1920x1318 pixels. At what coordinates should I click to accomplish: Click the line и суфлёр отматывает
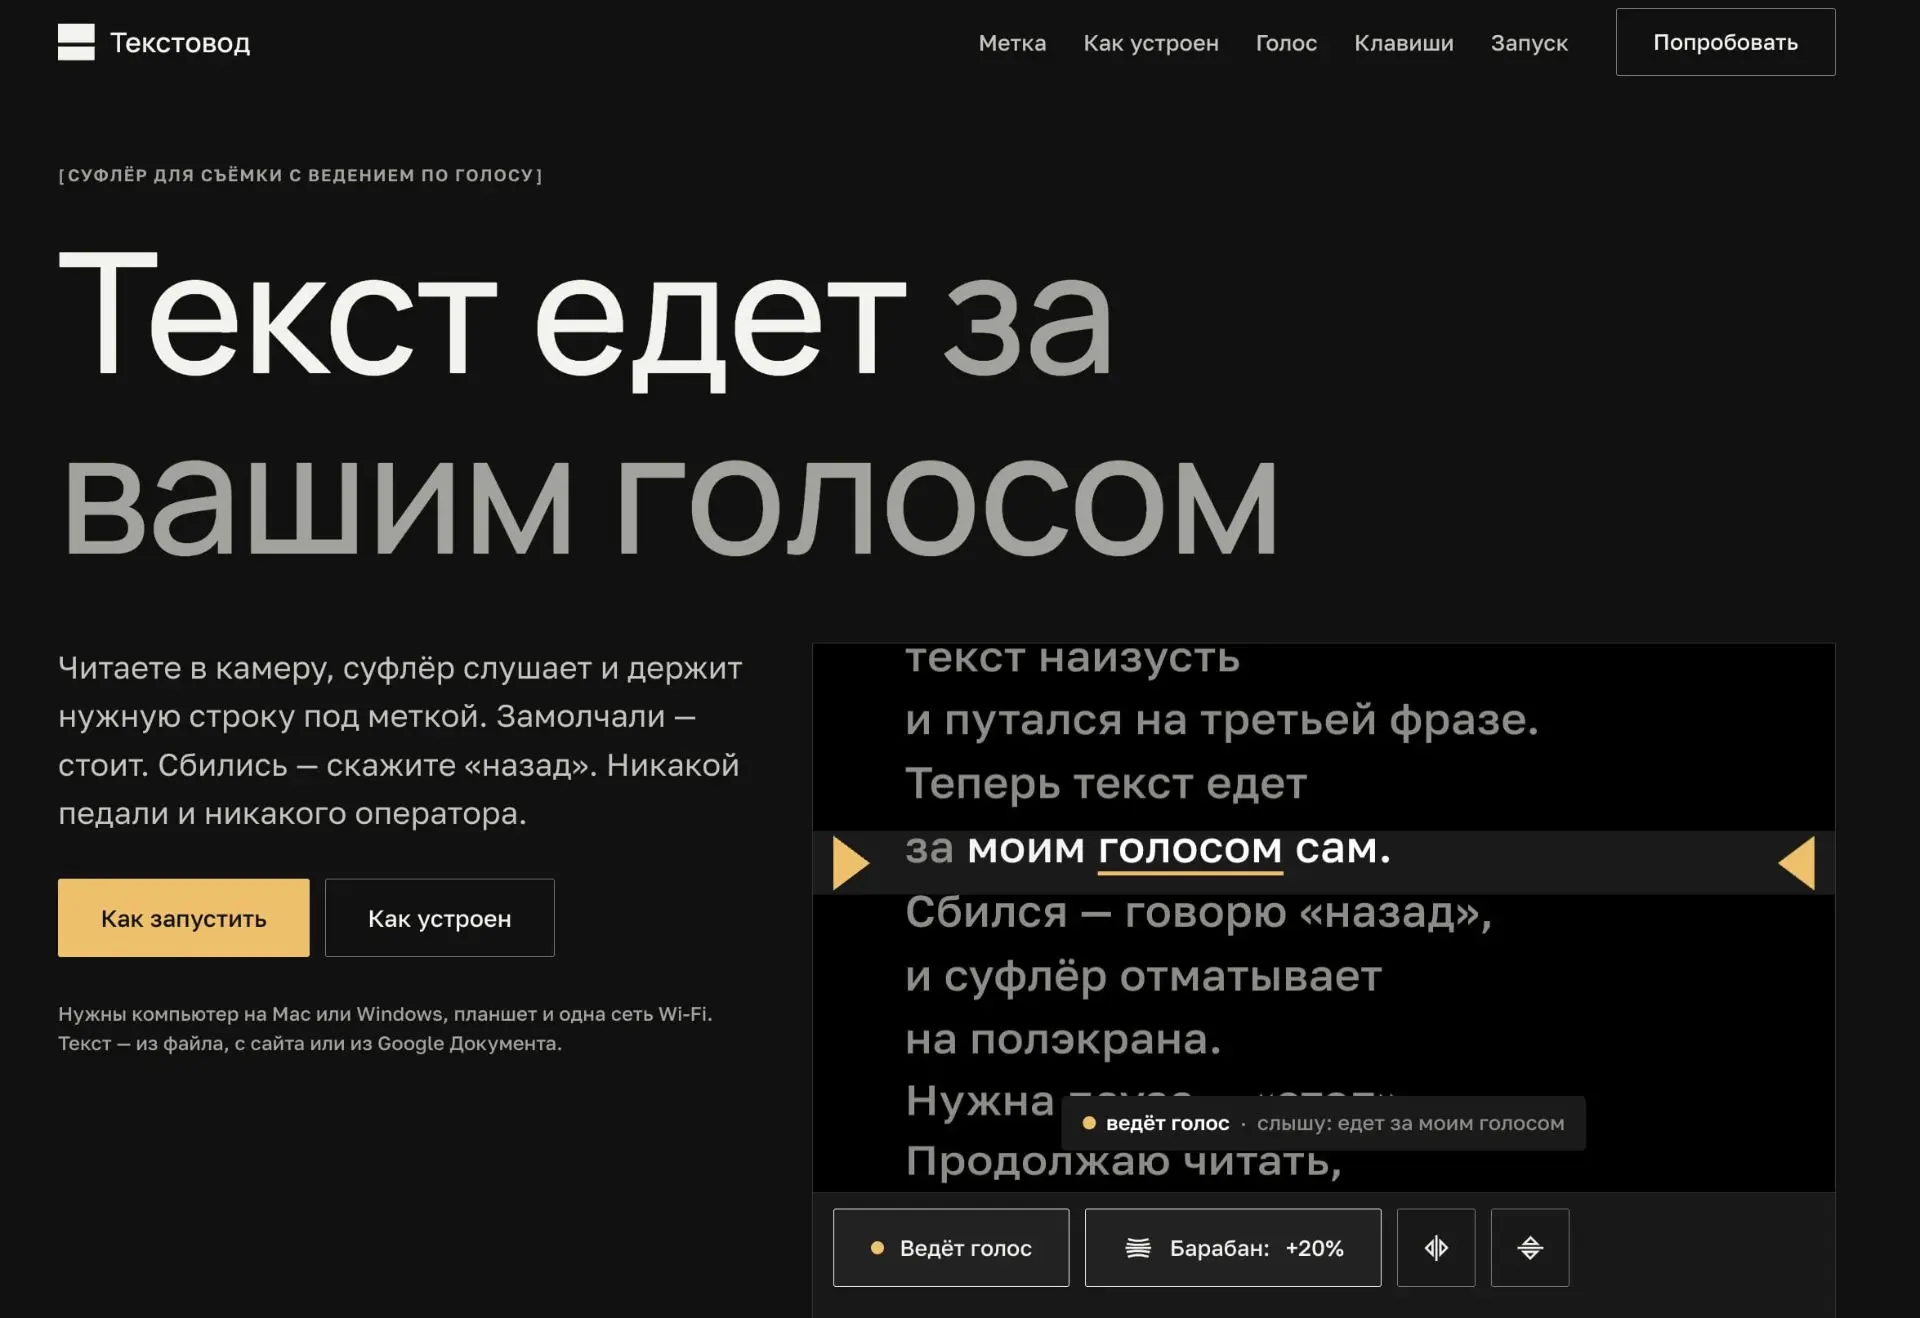click(x=1143, y=976)
